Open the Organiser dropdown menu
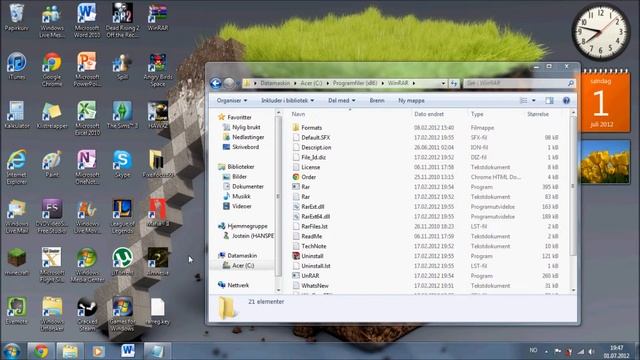The height and width of the screenshot is (360, 640). tap(231, 100)
